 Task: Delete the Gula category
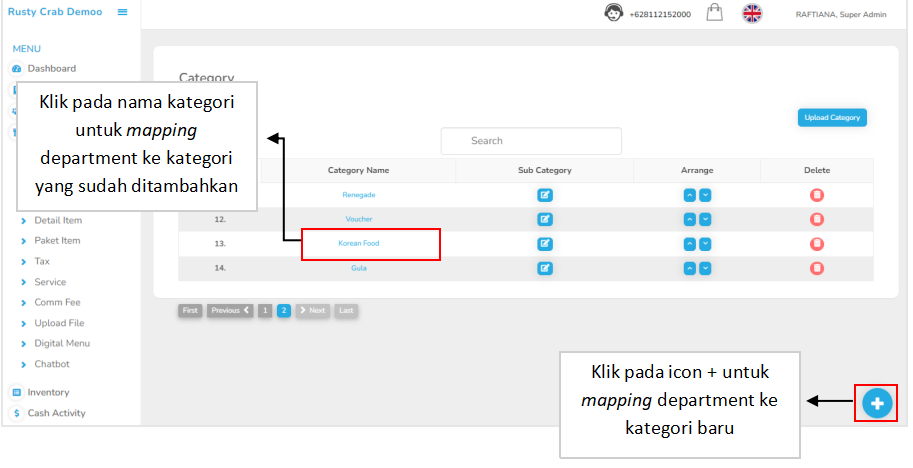(x=817, y=268)
